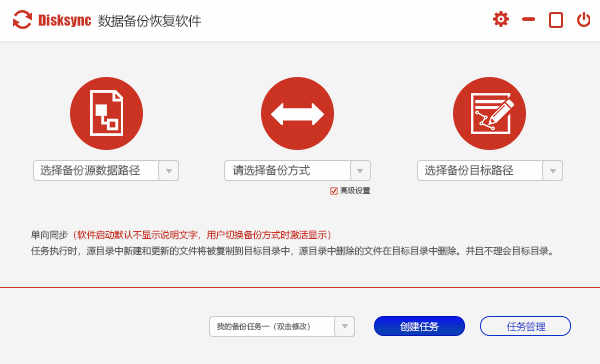Click the Disksync brand name text
The width and height of the screenshot is (600, 364).
point(65,20)
